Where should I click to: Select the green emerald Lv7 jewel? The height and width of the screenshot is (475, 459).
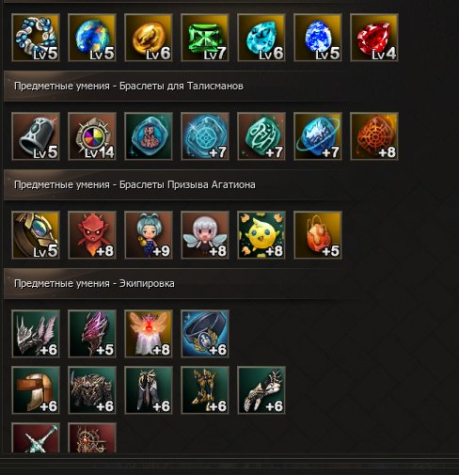(x=205, y=37)
